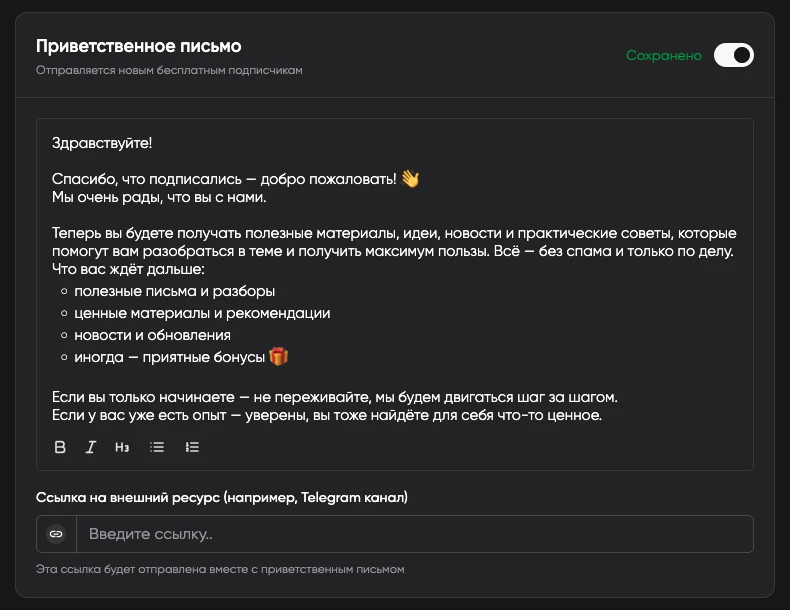Click the bullet item 'полезные письма и разборы'
The image size is (790, 610).
(x=174, y=291)
